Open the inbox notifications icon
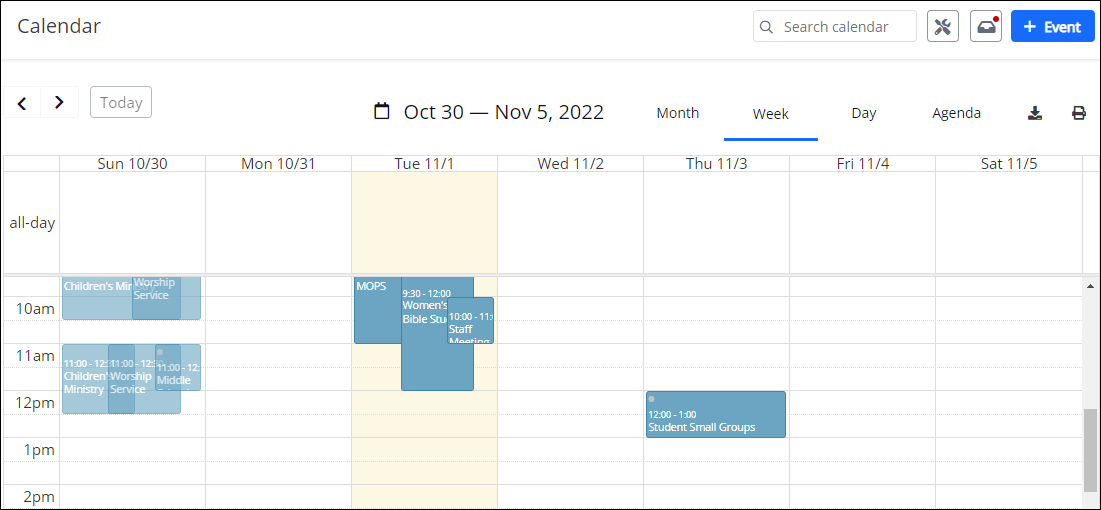Image resolution: width=1101 pixels, height=510 pixels. 986,27
